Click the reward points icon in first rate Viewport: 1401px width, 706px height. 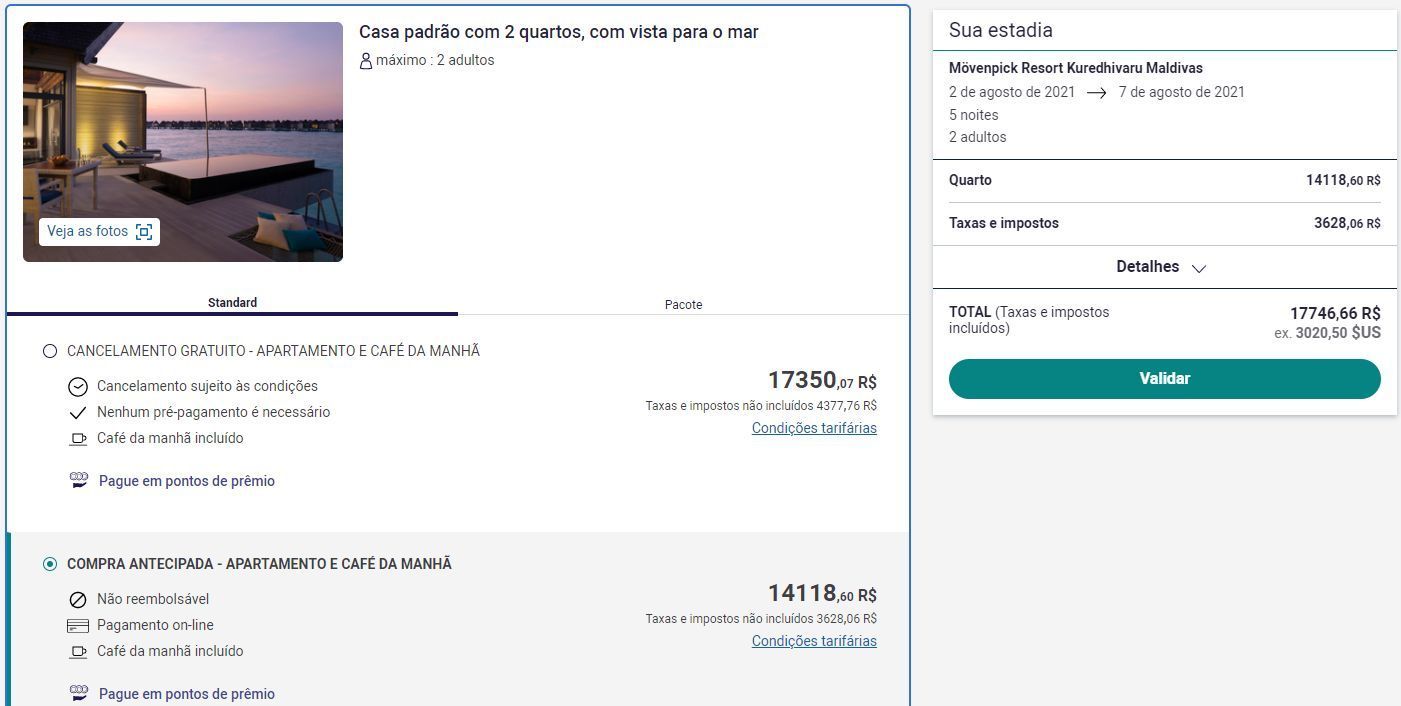pyautogui.click(x=79, y=480)
